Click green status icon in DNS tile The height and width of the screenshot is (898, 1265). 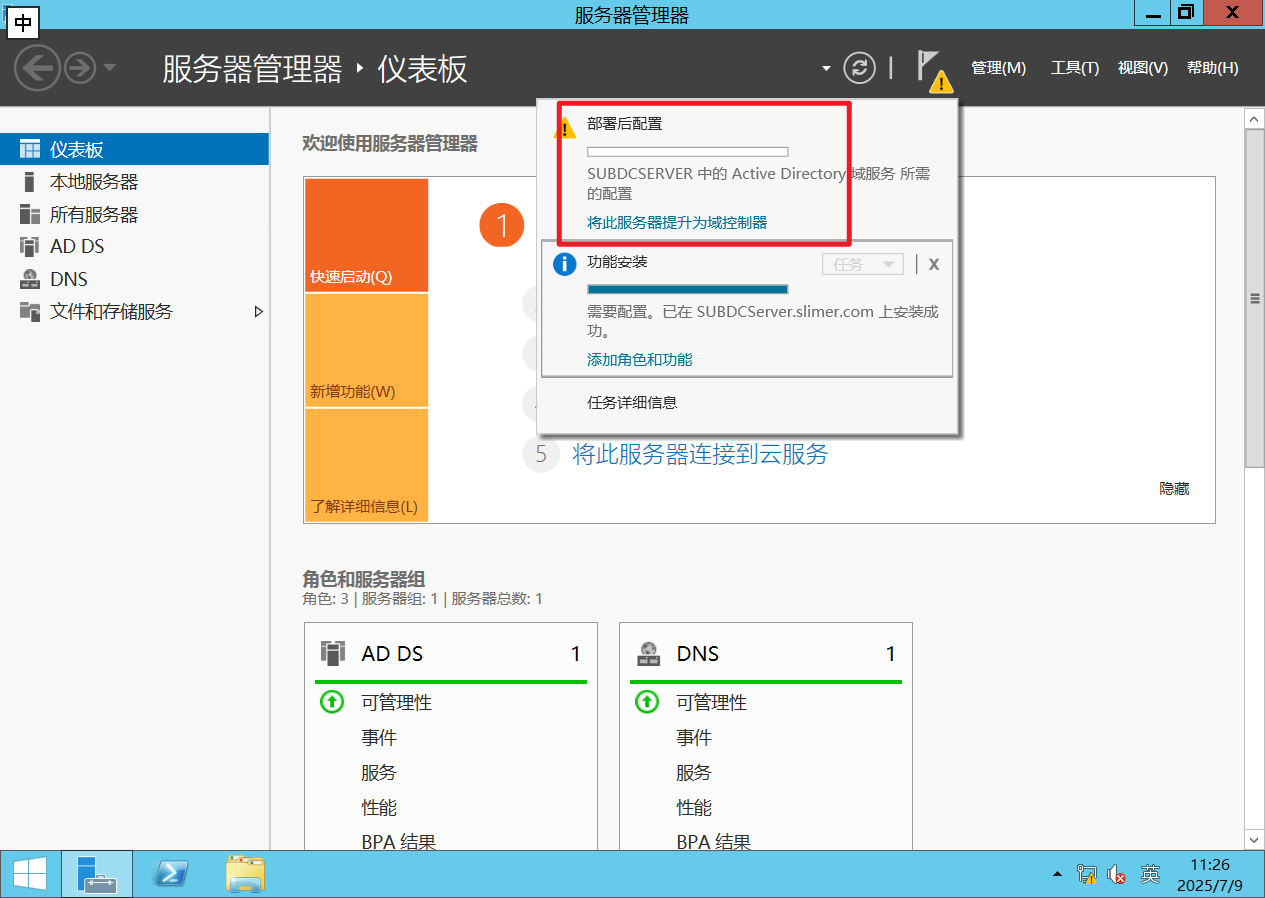[647, 702]
